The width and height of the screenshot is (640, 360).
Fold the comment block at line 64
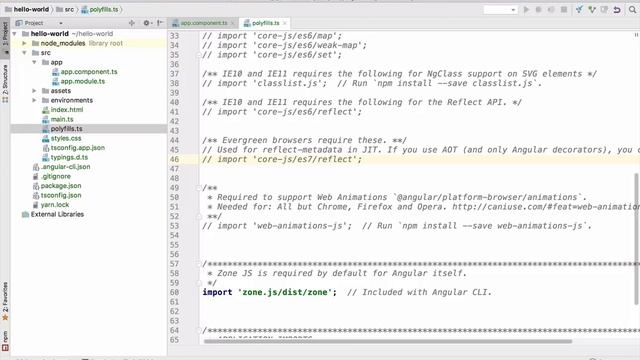point(199,331)
